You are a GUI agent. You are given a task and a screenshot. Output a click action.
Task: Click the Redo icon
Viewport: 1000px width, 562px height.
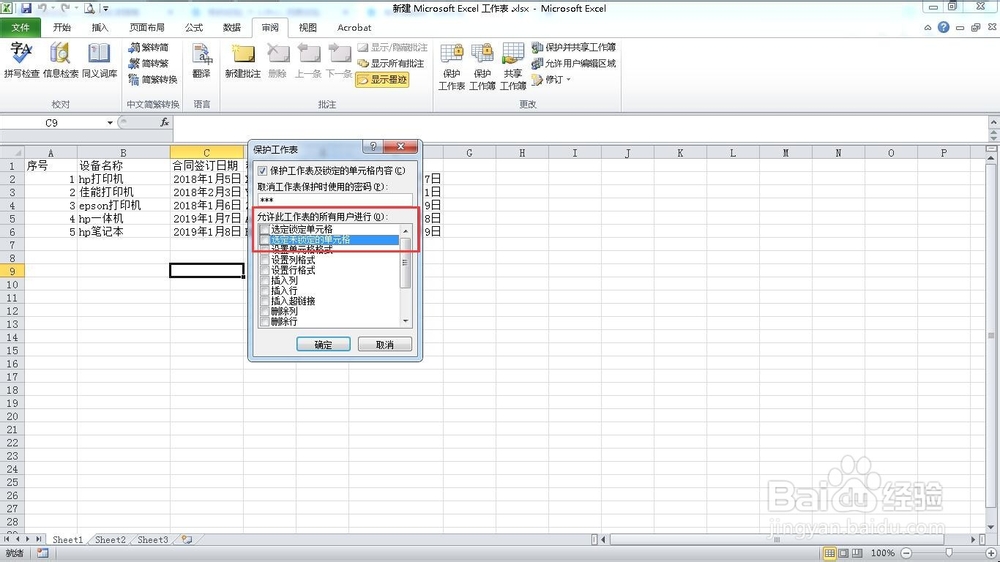[x=65, y=8]
